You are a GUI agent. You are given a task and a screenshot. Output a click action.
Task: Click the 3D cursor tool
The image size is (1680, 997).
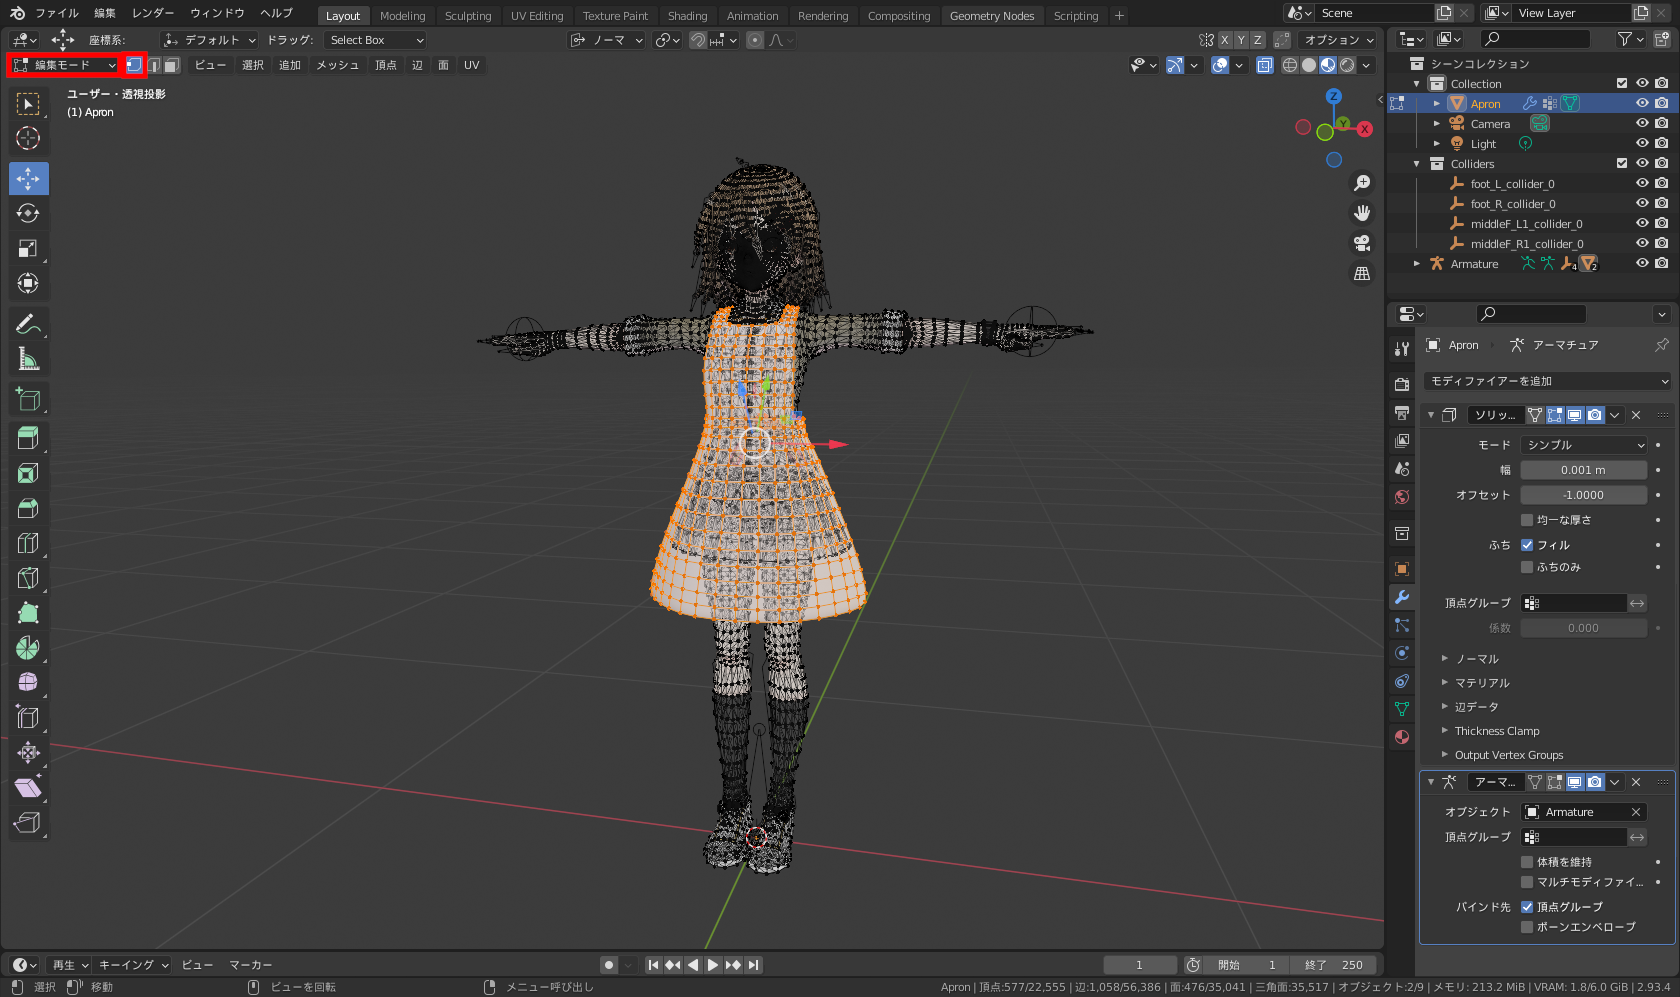[28, 138]
